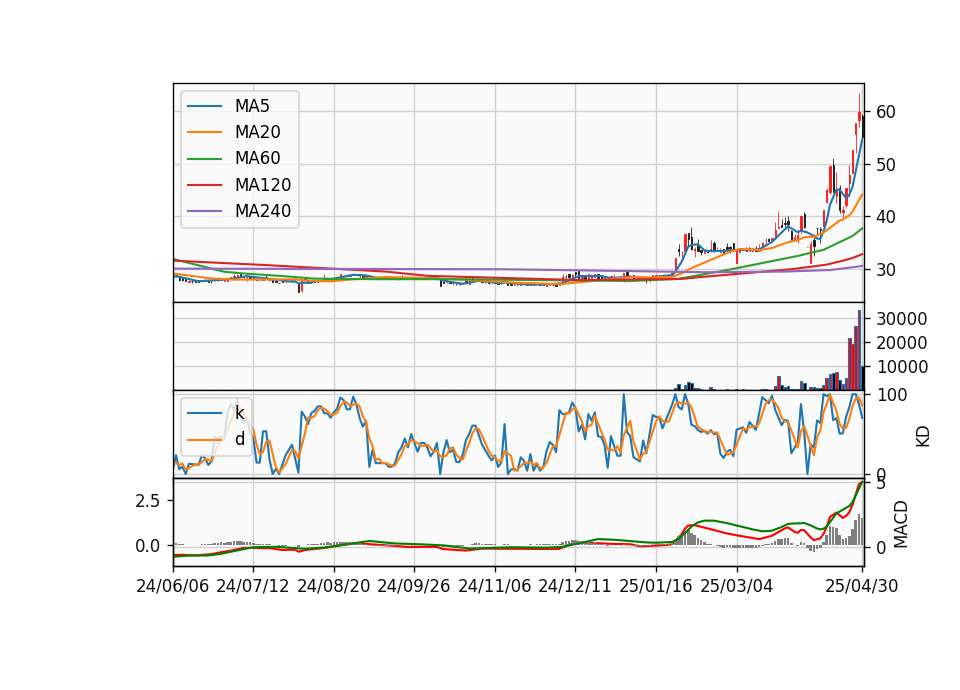Click the highest candlestick above 60

coord(860,108)
